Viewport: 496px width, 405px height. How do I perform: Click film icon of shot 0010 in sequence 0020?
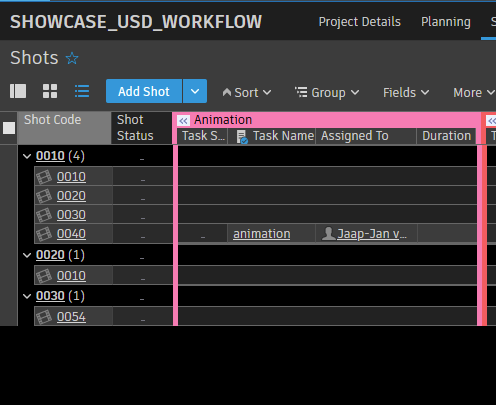(x=44, y=276)
